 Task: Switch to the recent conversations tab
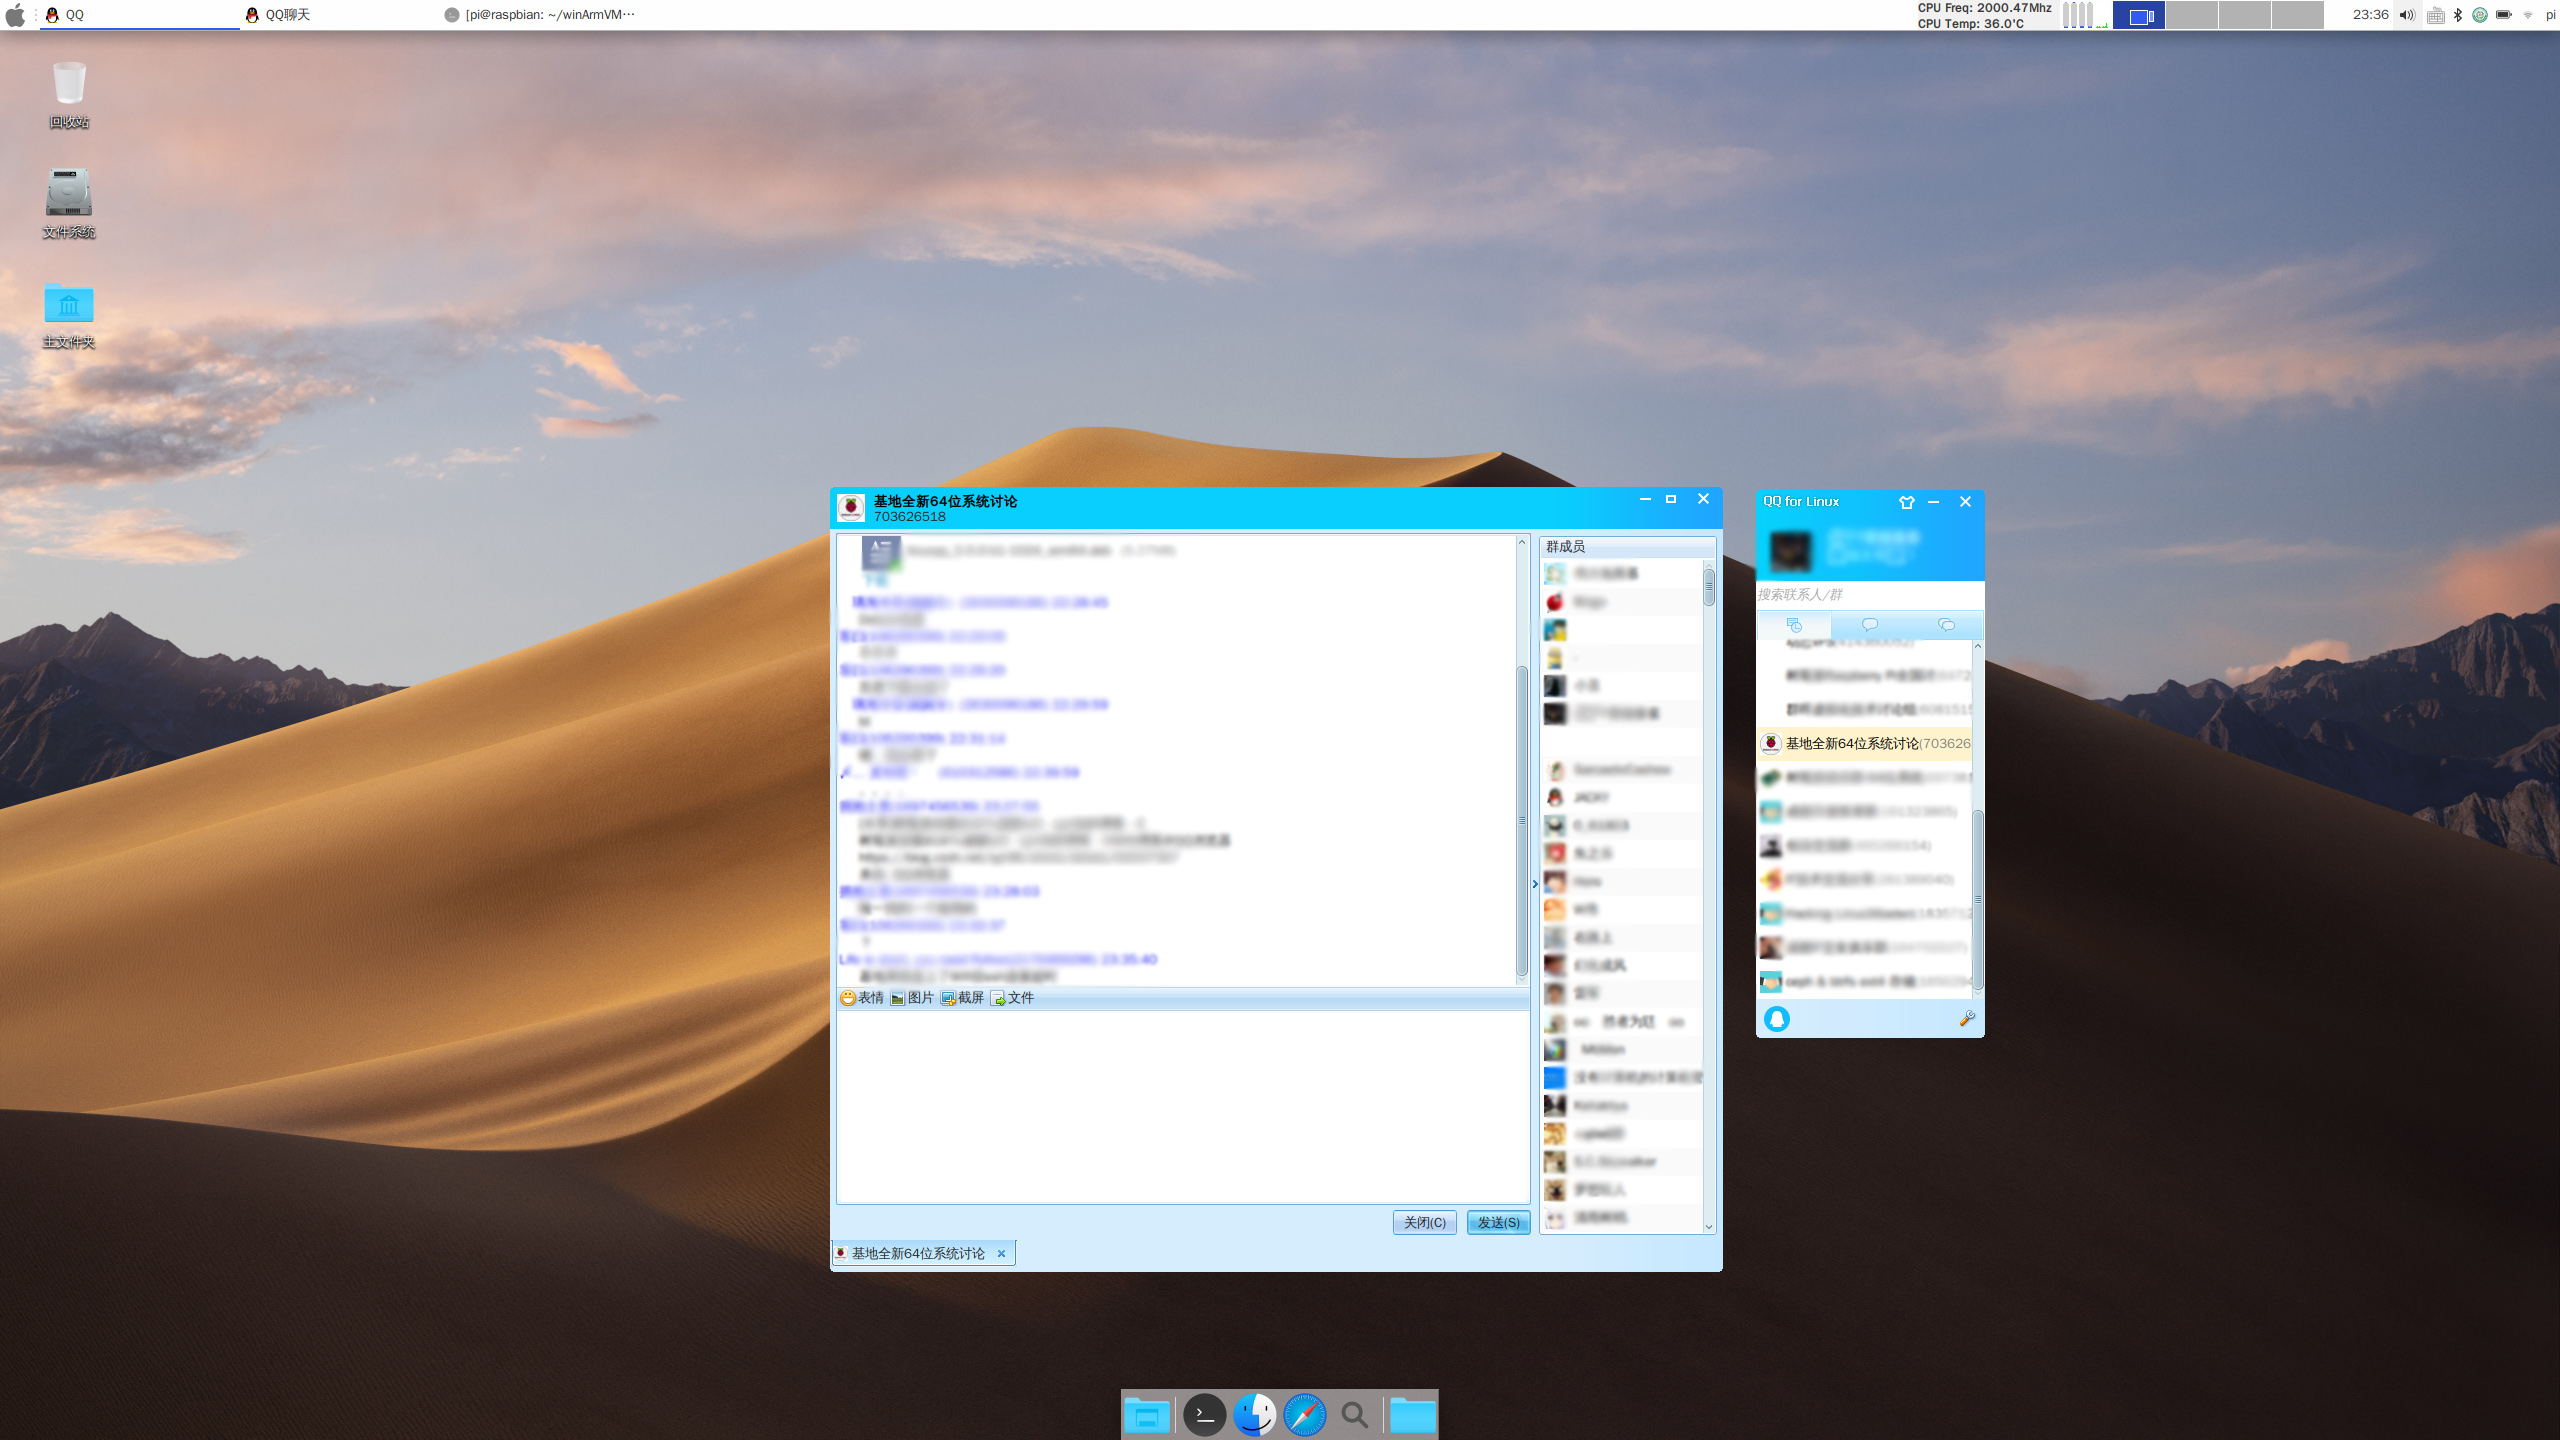point(1794,625)
